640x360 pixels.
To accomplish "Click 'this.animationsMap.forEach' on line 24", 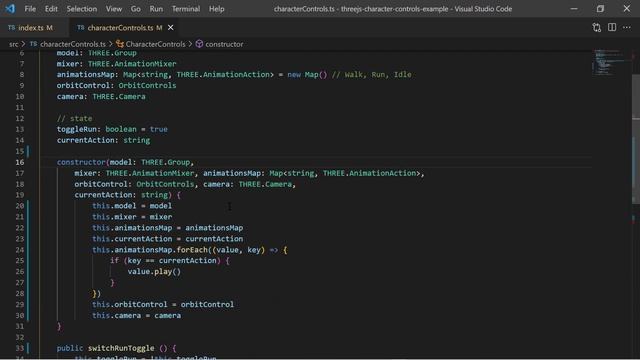I will point(150,250).
